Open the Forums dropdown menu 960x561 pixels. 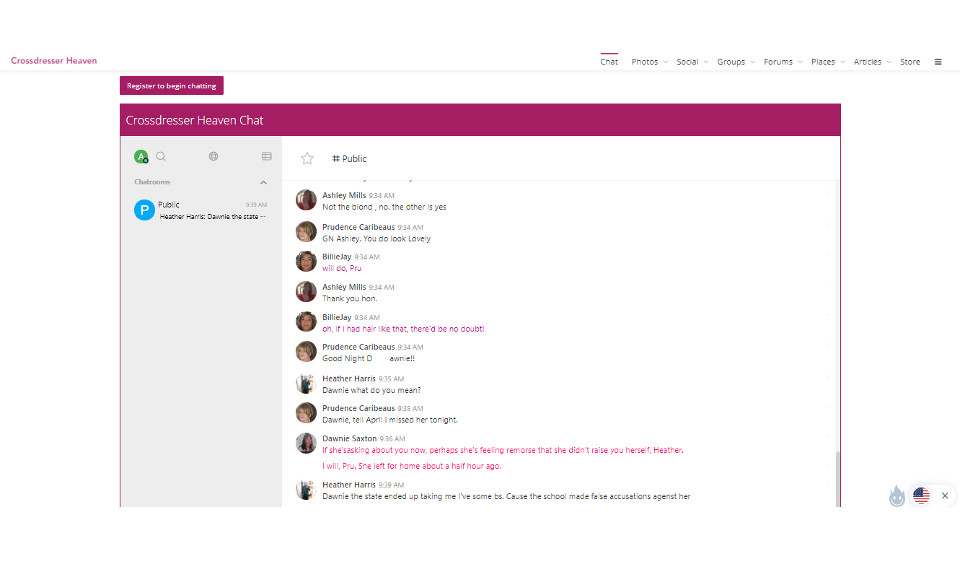click(783, 62)
